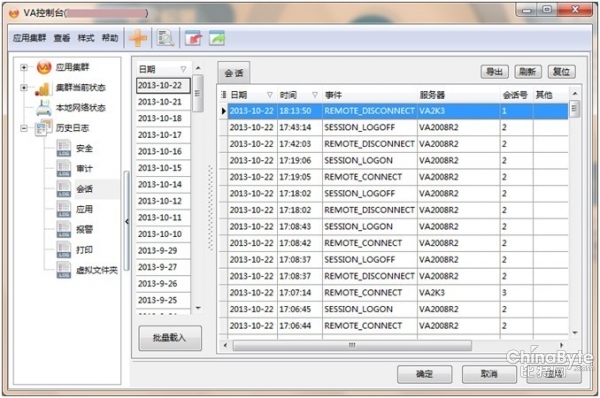Click the VA2K3 server cell at 17:07:14
Viewport: 600px width, 398px height.
coord(458,293)
